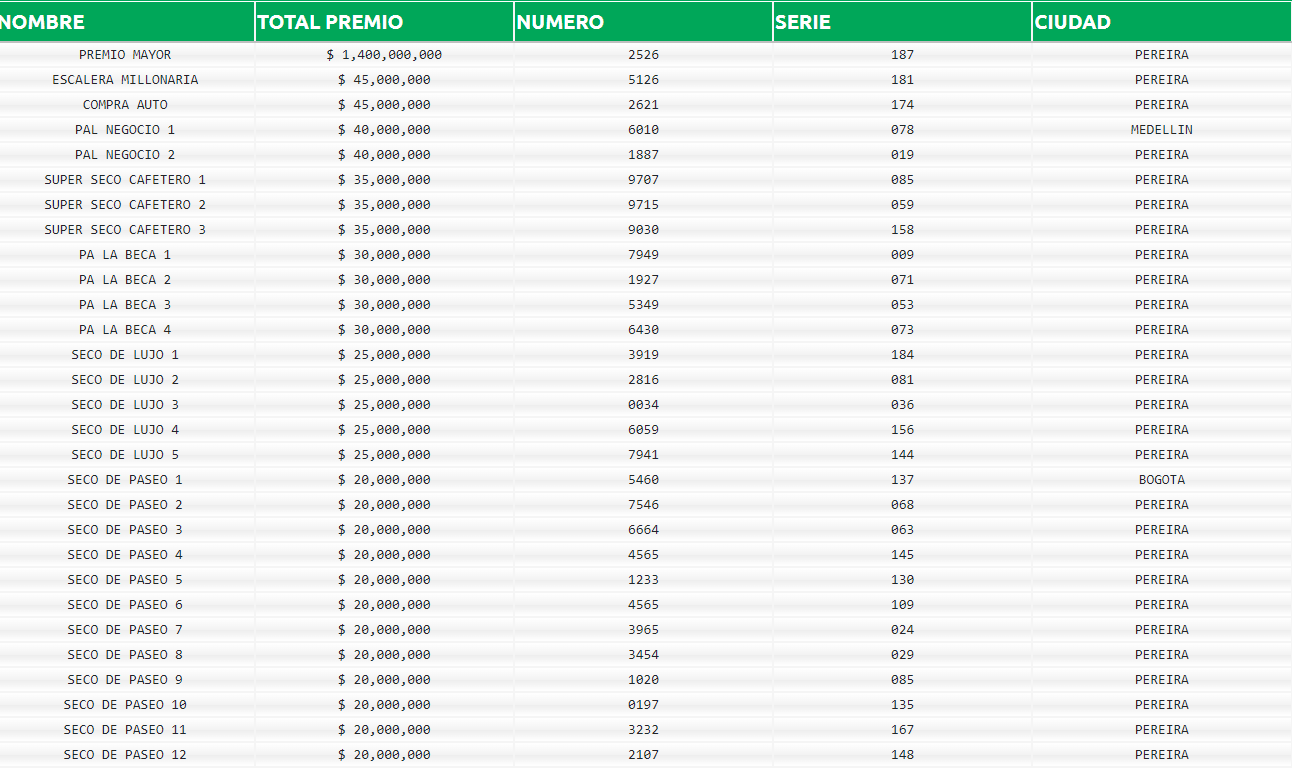The image size is (1292, 771).
Task: Click the BOGOTA city cell
Action: 1161,480
